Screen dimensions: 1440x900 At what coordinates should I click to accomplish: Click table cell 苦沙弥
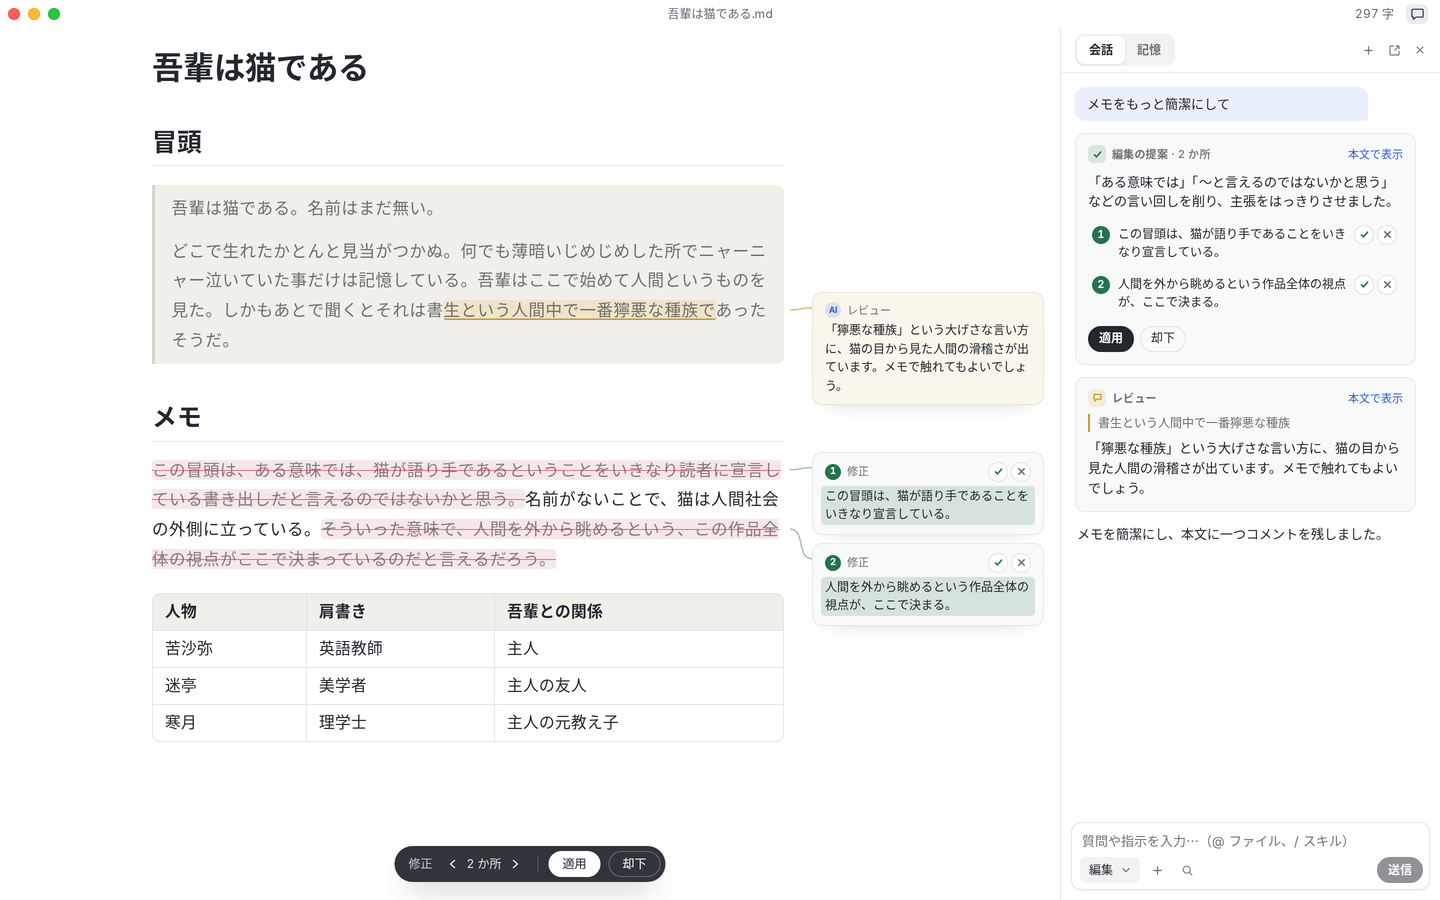pyautogui.click(x=229, y=649)
